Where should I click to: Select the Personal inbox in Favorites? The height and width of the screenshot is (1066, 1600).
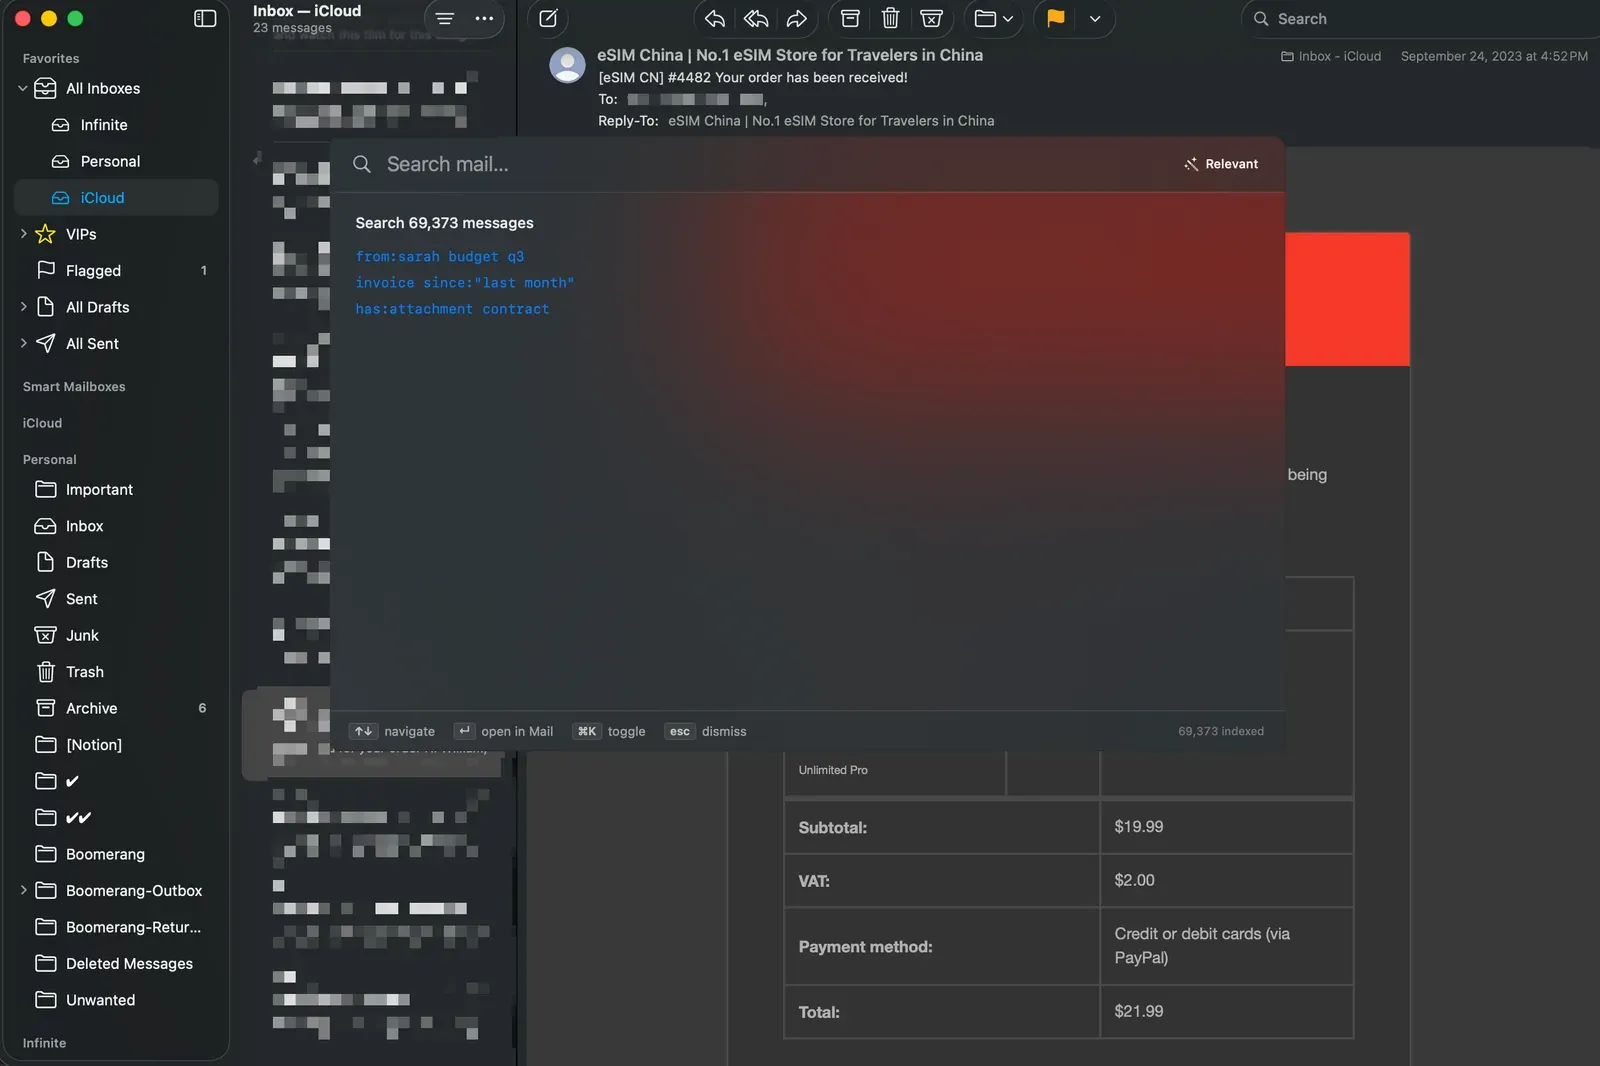click(x=116, y=161)
